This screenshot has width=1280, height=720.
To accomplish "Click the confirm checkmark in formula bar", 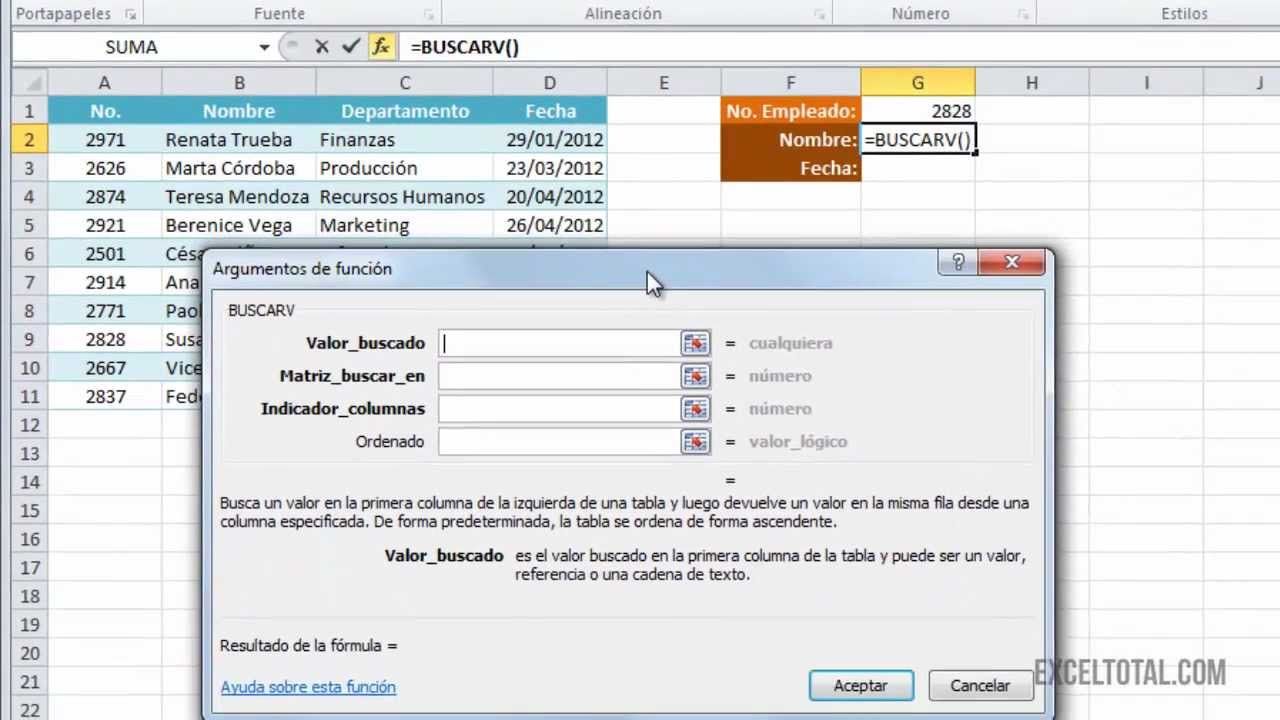I will pos(350,47).
